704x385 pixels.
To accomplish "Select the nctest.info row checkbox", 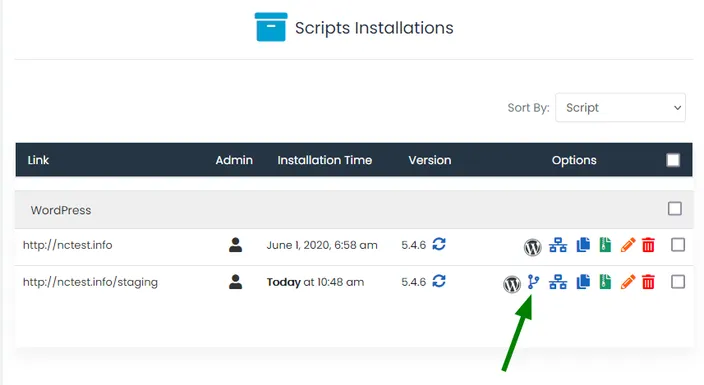I will (x=678, y=245).
